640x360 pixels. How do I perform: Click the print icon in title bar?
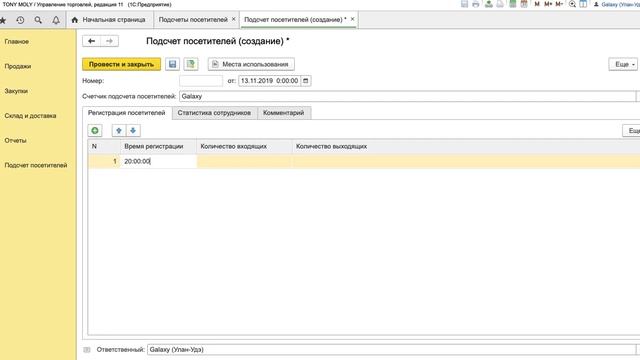click(476, 4)
